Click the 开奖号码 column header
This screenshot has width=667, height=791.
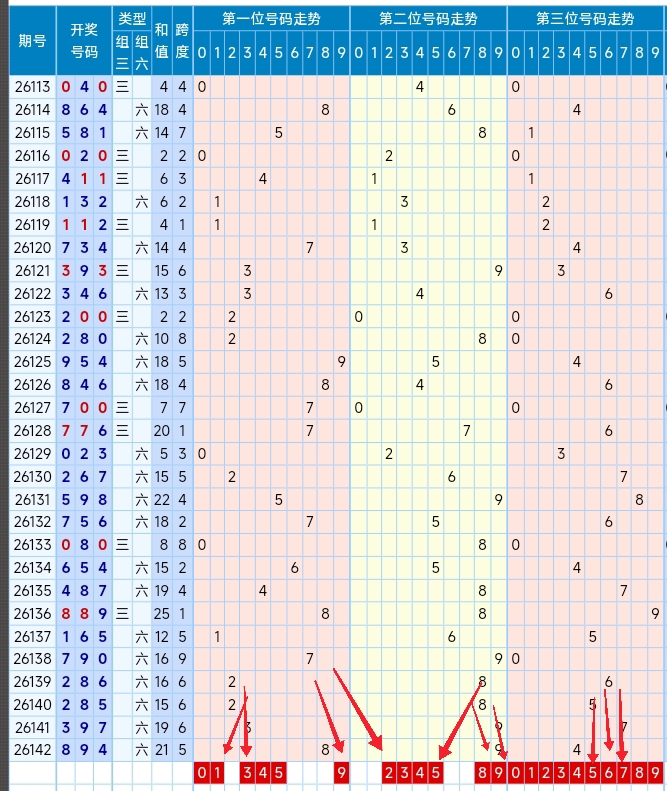coord(84,40)
